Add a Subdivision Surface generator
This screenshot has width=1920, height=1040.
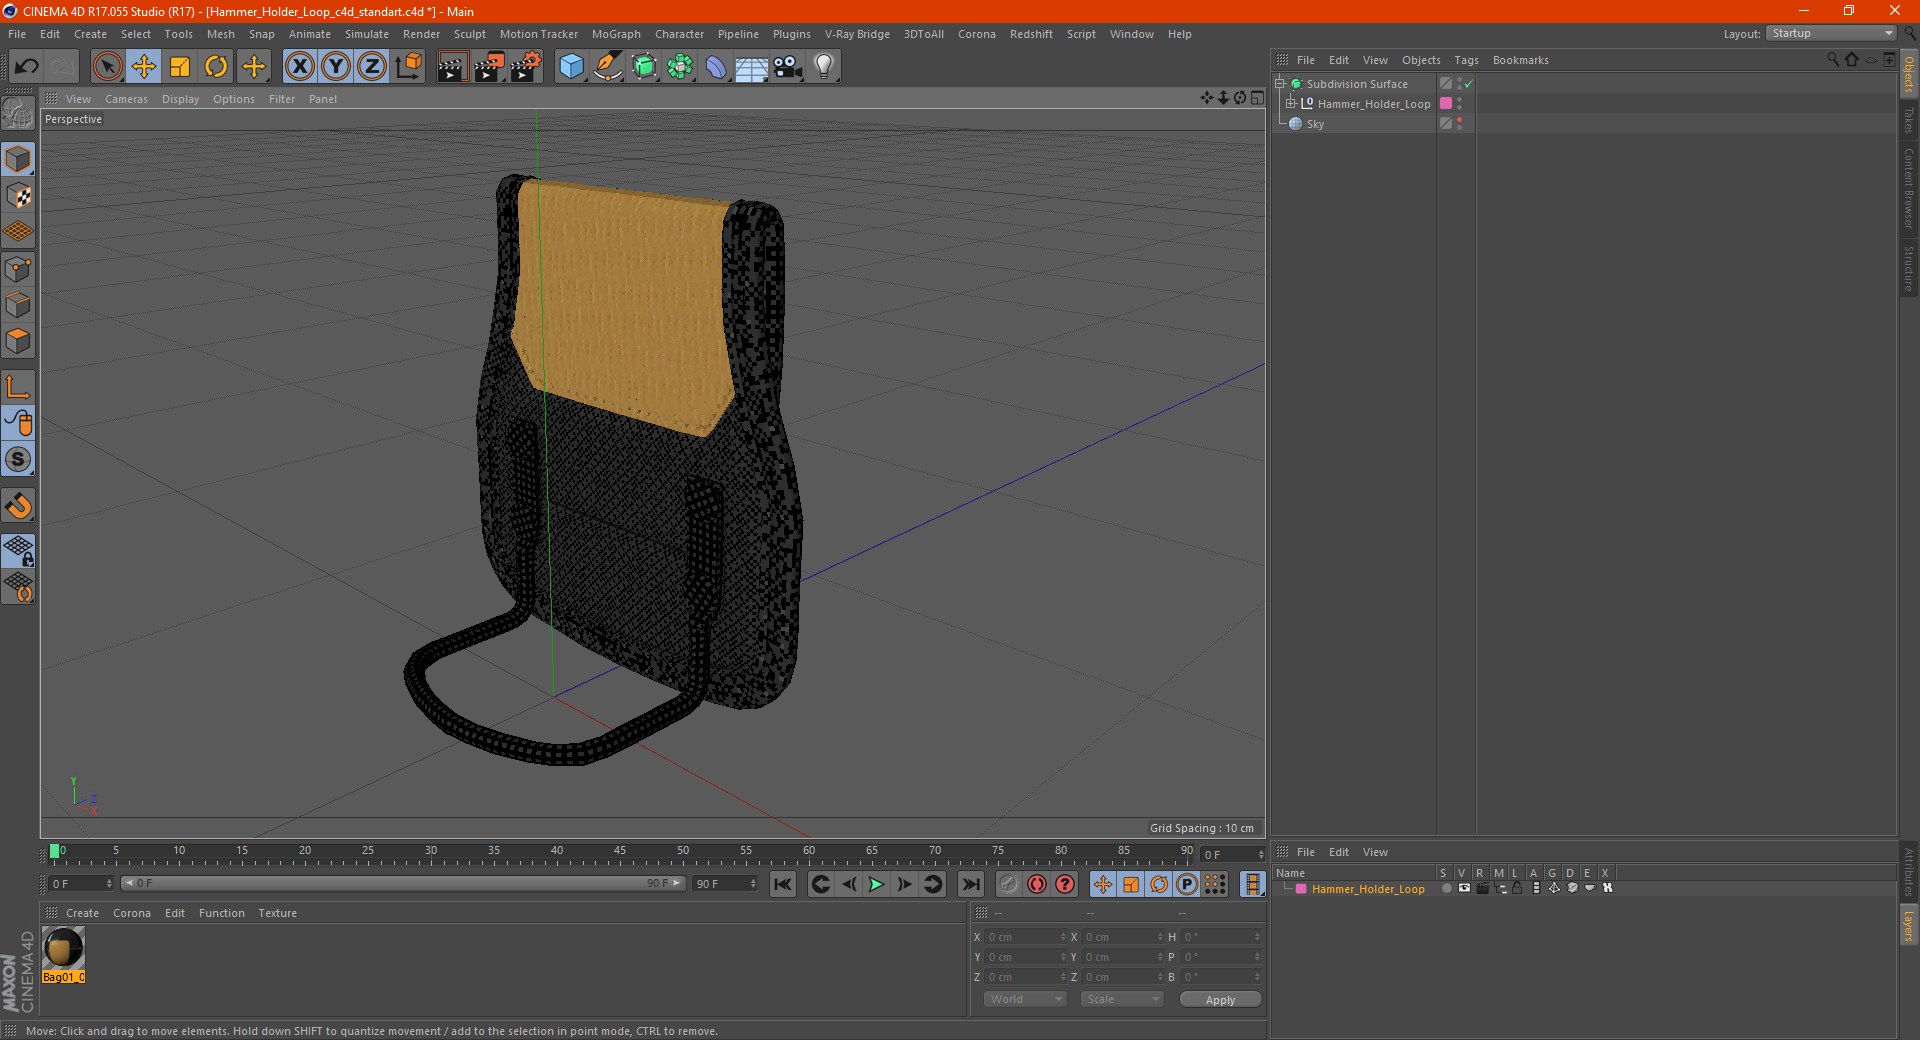[x=644, y=67]
